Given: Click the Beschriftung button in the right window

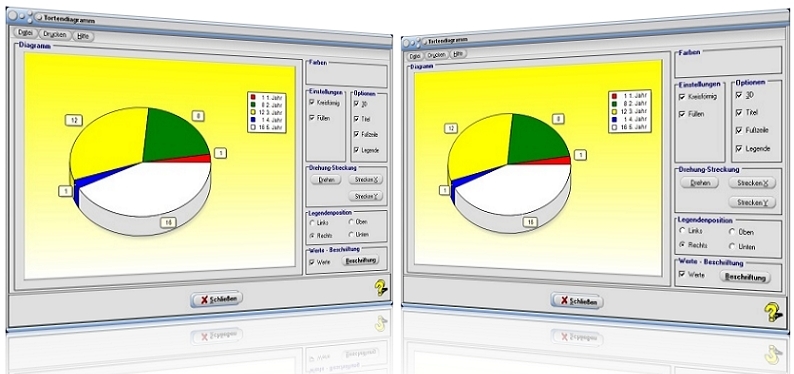Looking at the screenshot, I should (x=747, y=277).
